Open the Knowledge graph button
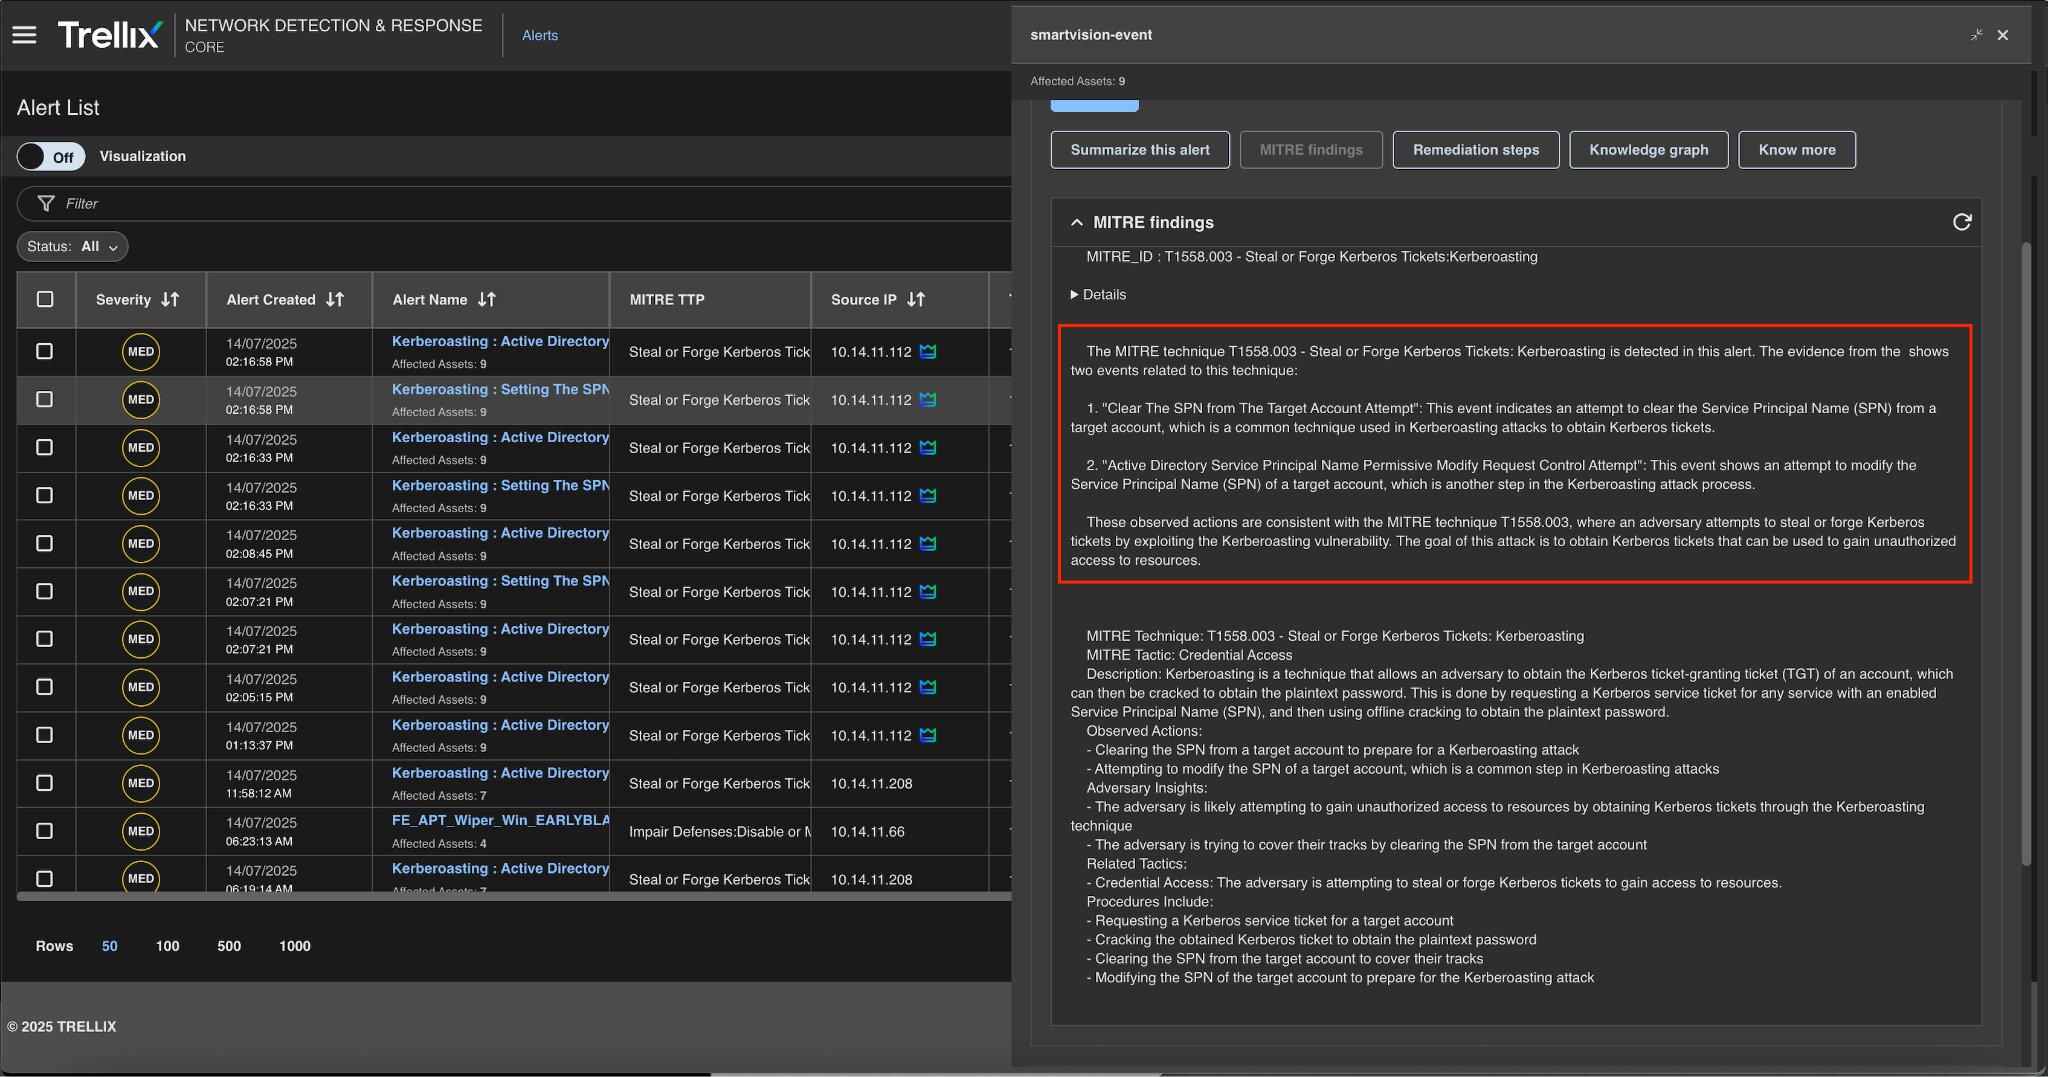The height and width of the screenshot is (1077, 2048). (x=1648, y=150)
